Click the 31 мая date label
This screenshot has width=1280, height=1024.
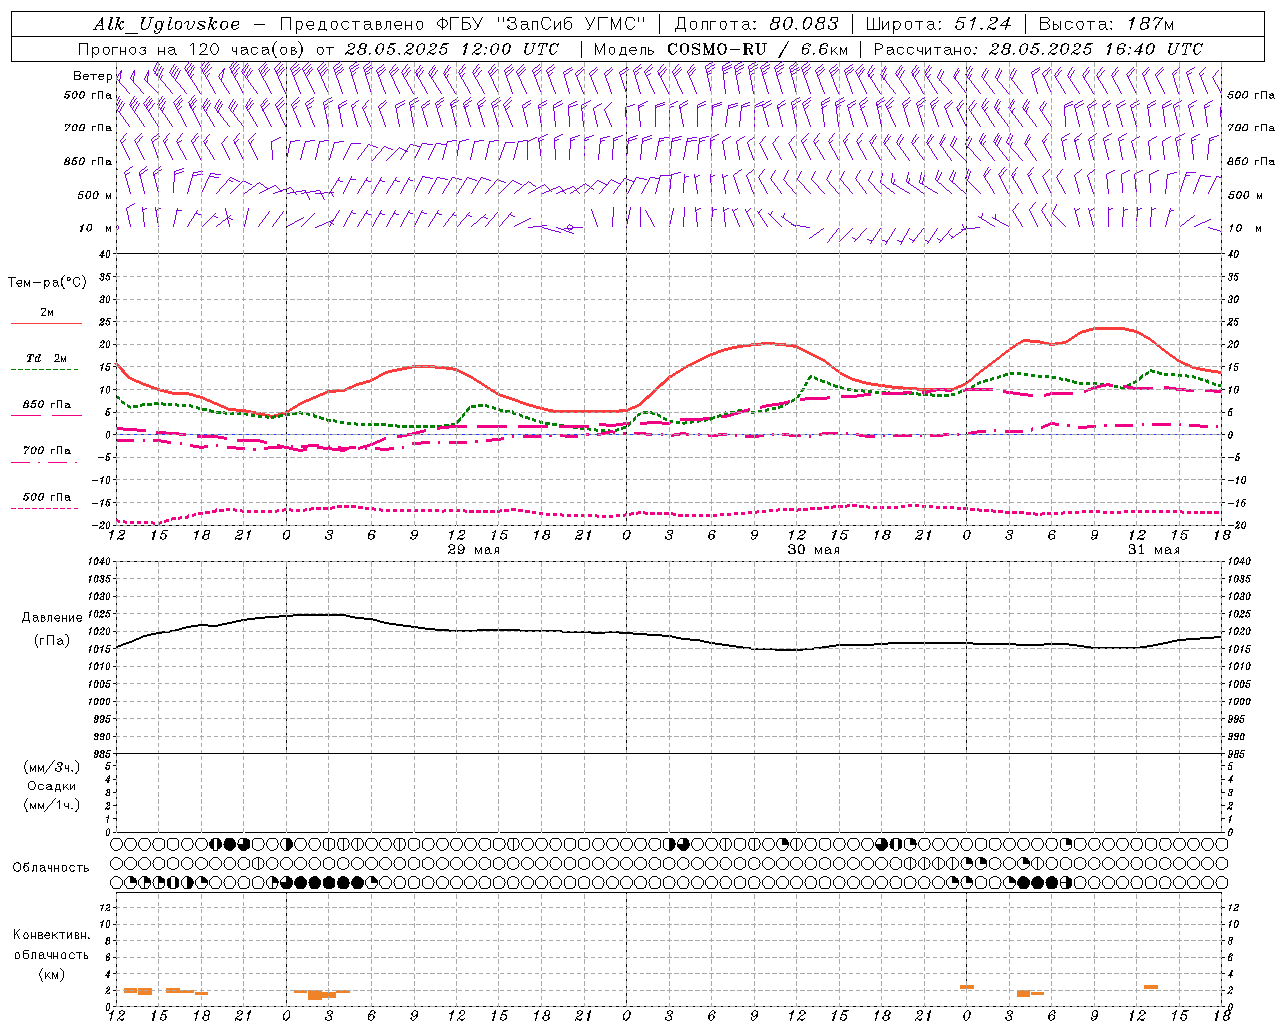(x=1153, y=550)
